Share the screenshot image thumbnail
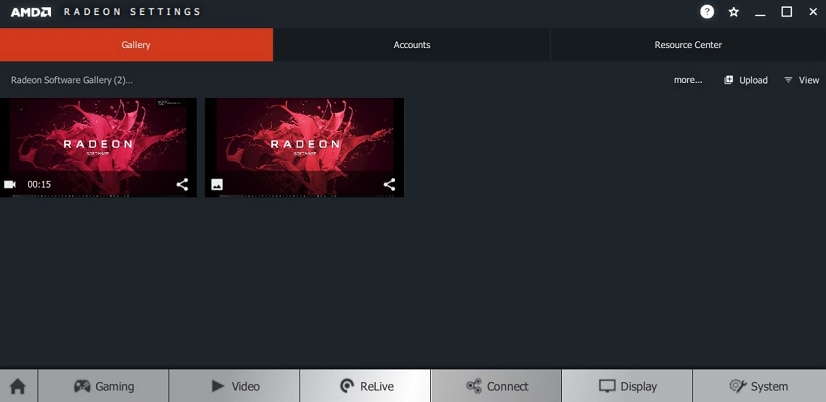 [x=389, y=184]
